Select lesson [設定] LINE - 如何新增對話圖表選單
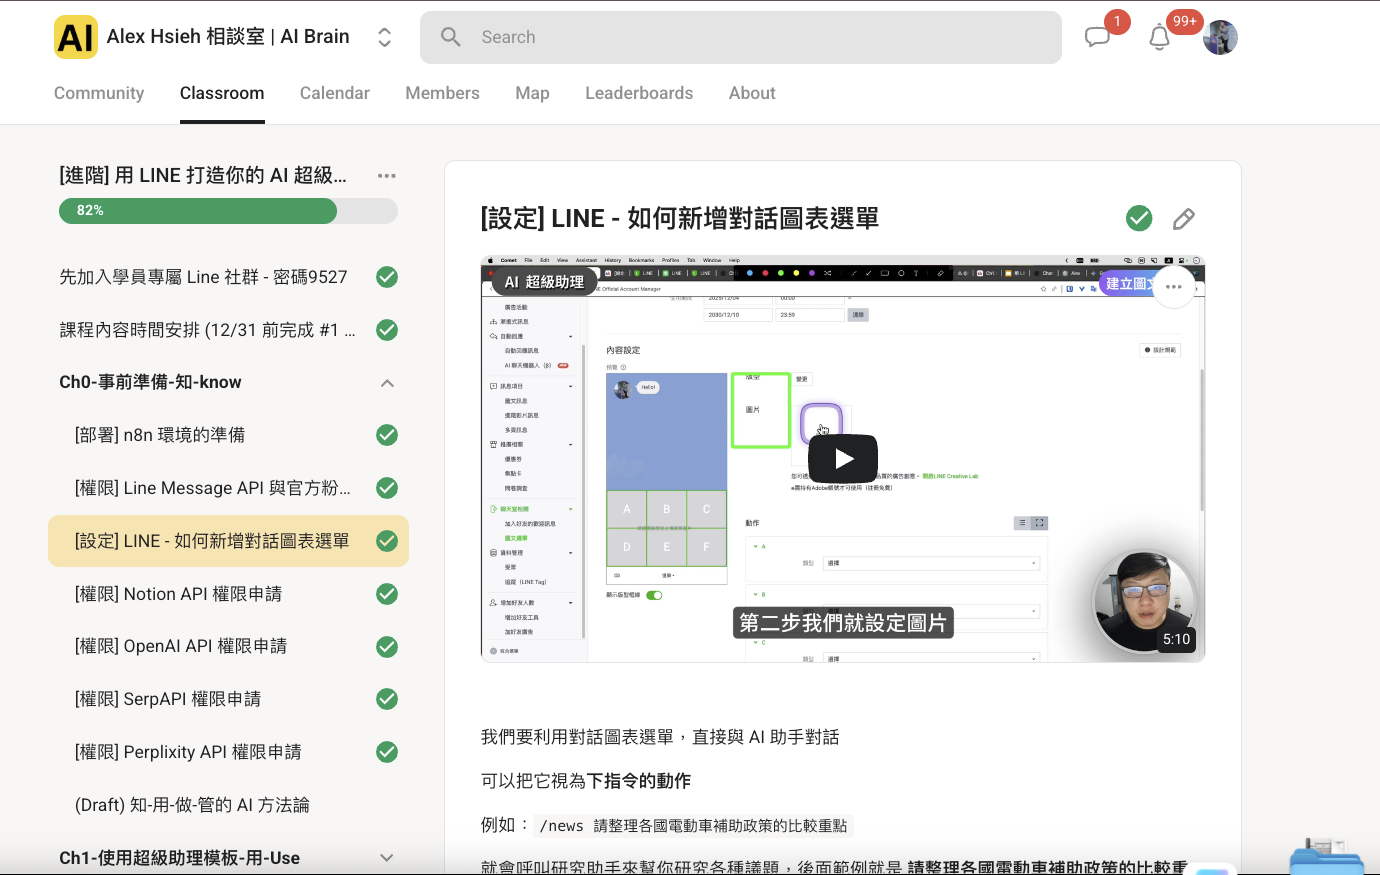Screen dimensions: 1380x875 coord(228,541)
